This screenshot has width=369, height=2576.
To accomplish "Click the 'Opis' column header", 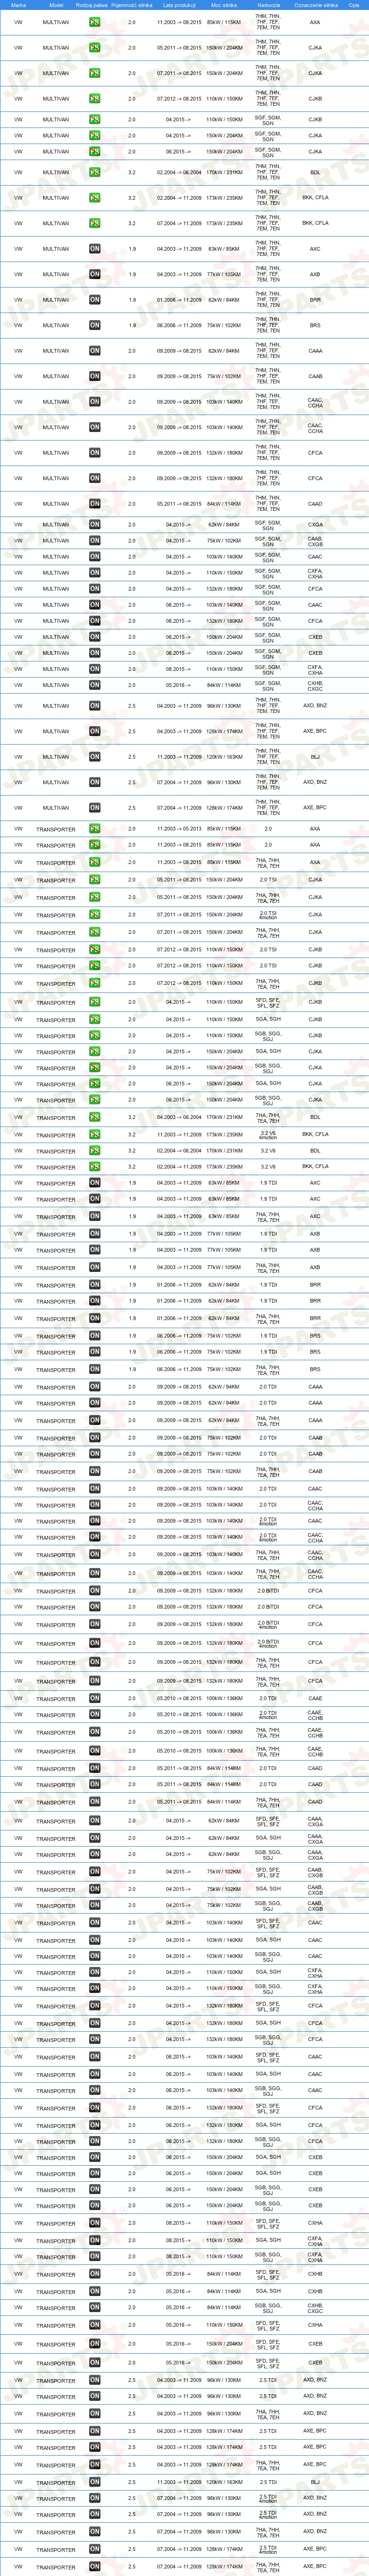I will pos(354,5).
